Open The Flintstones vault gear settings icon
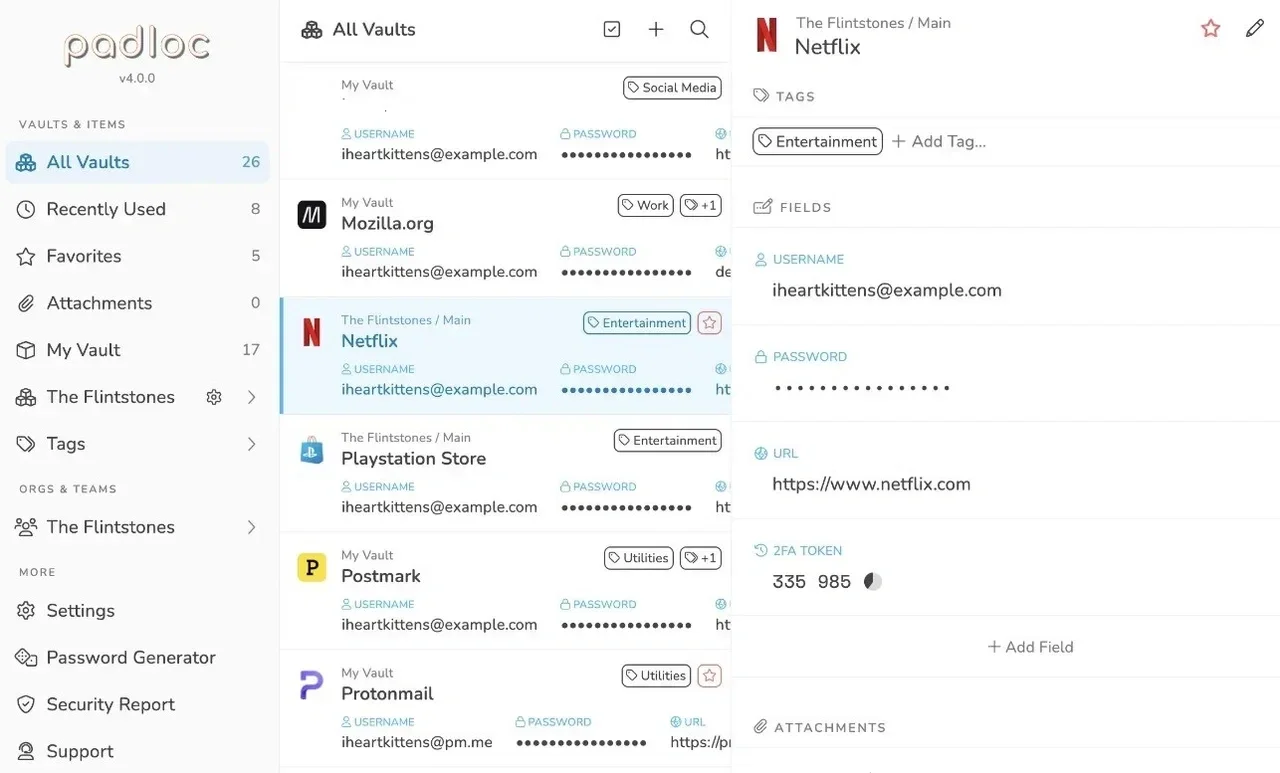Screen dimensions: 1280x773 pyautogui.click(x=214, y=397)
